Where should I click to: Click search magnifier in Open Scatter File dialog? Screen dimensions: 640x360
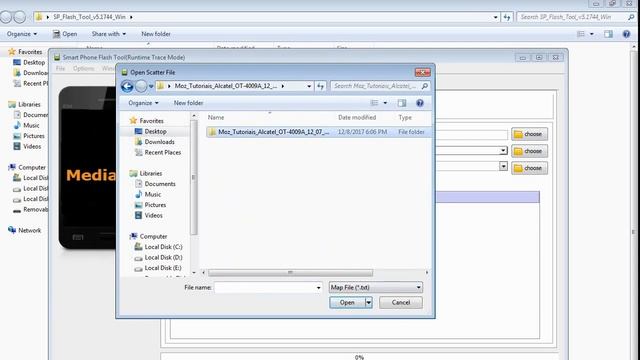424,86
